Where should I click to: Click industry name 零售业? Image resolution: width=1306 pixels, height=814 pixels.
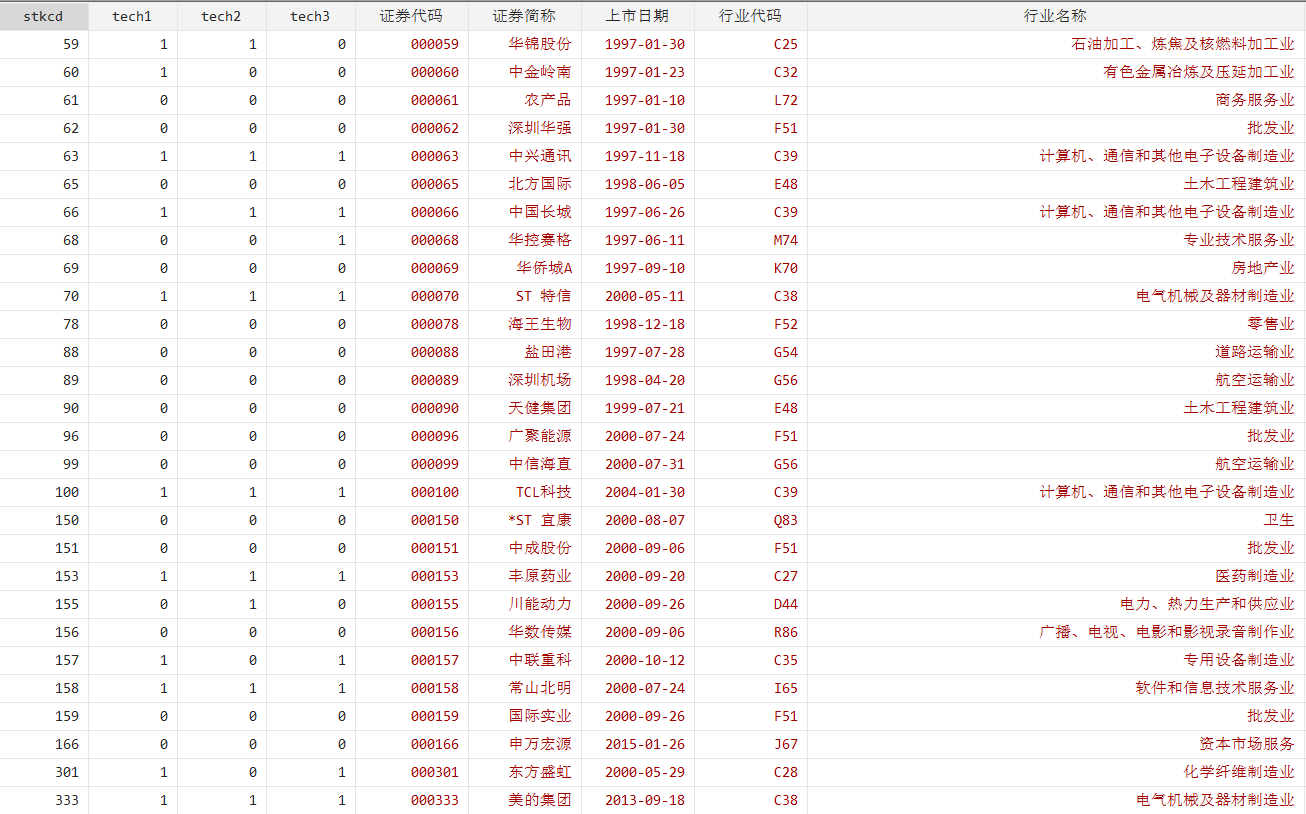(1271, 324)
